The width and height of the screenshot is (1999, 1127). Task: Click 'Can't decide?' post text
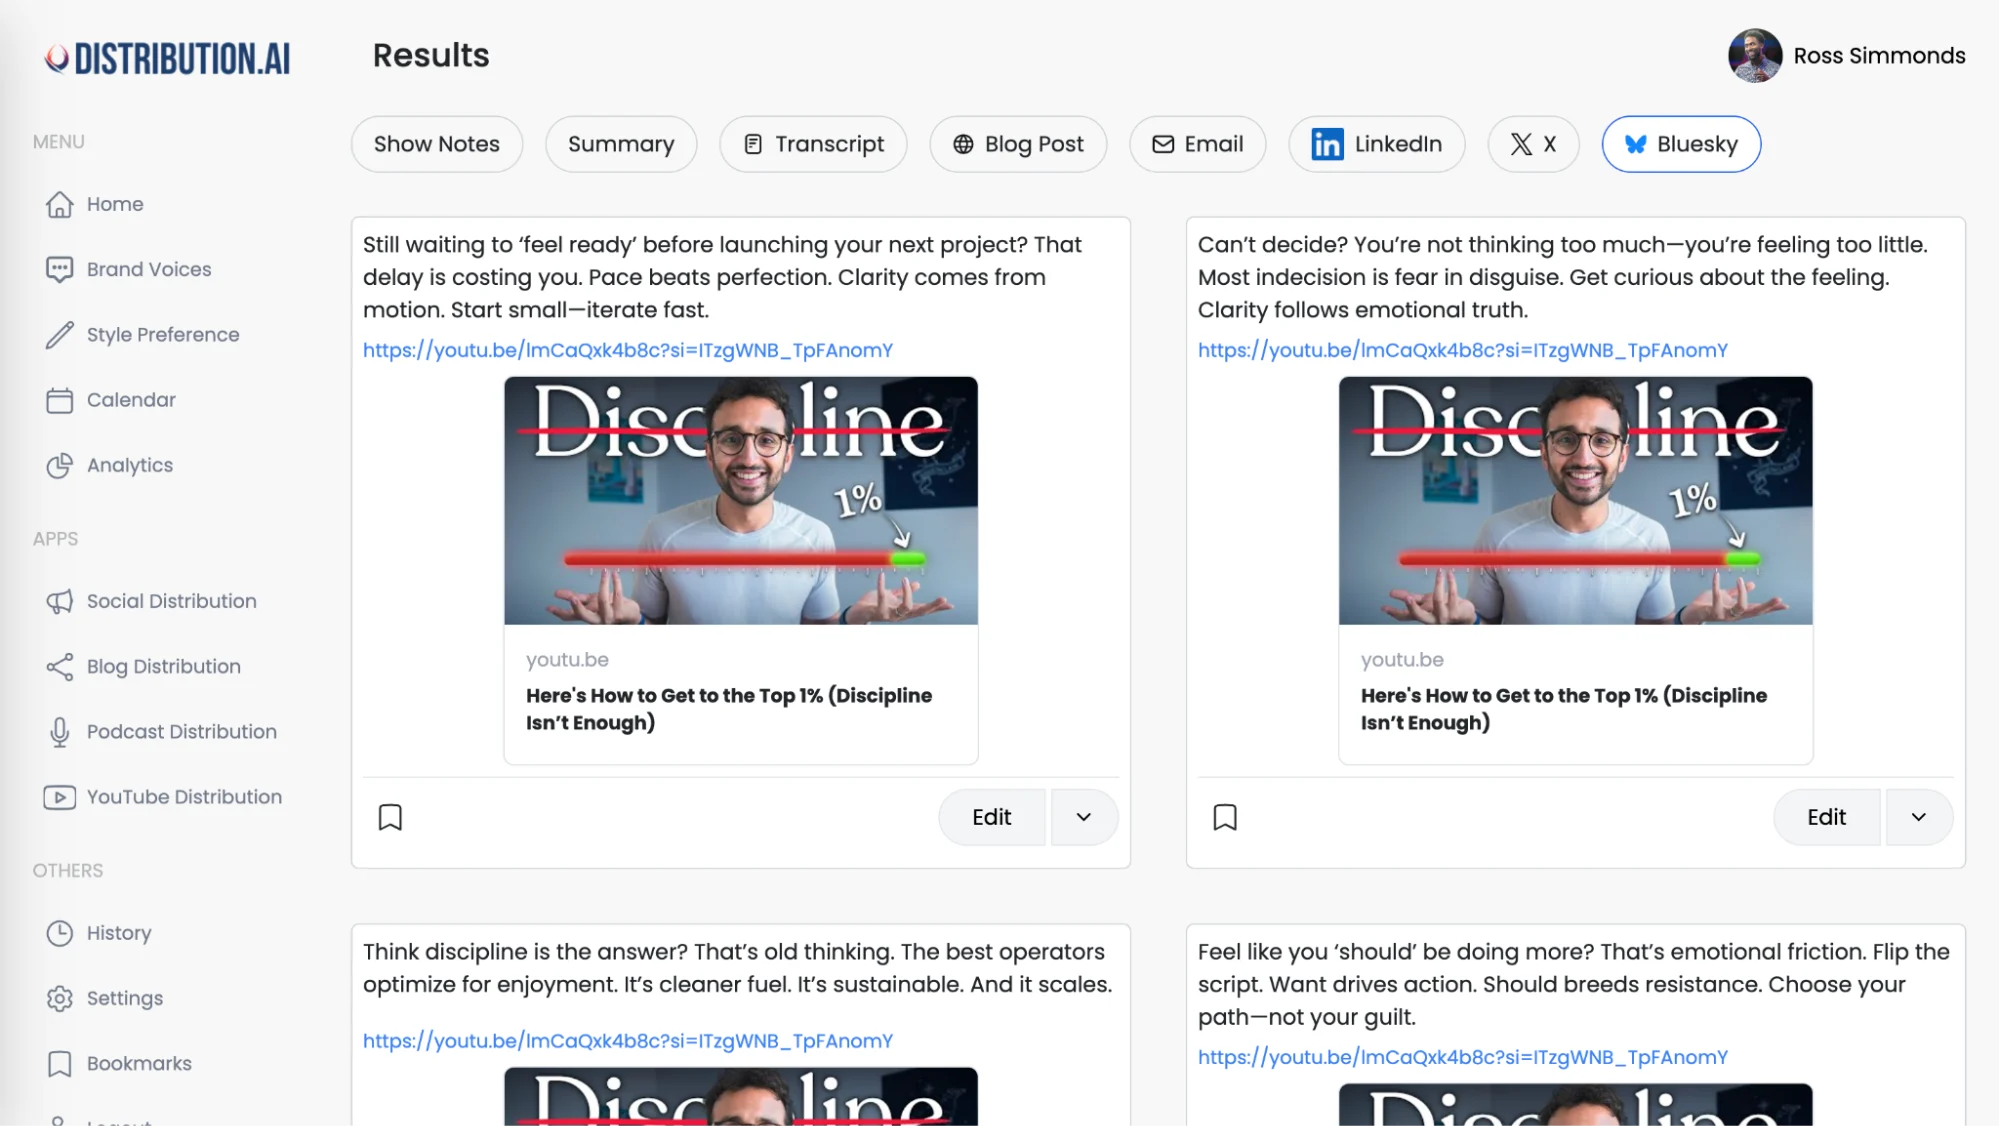point(1562,277)
